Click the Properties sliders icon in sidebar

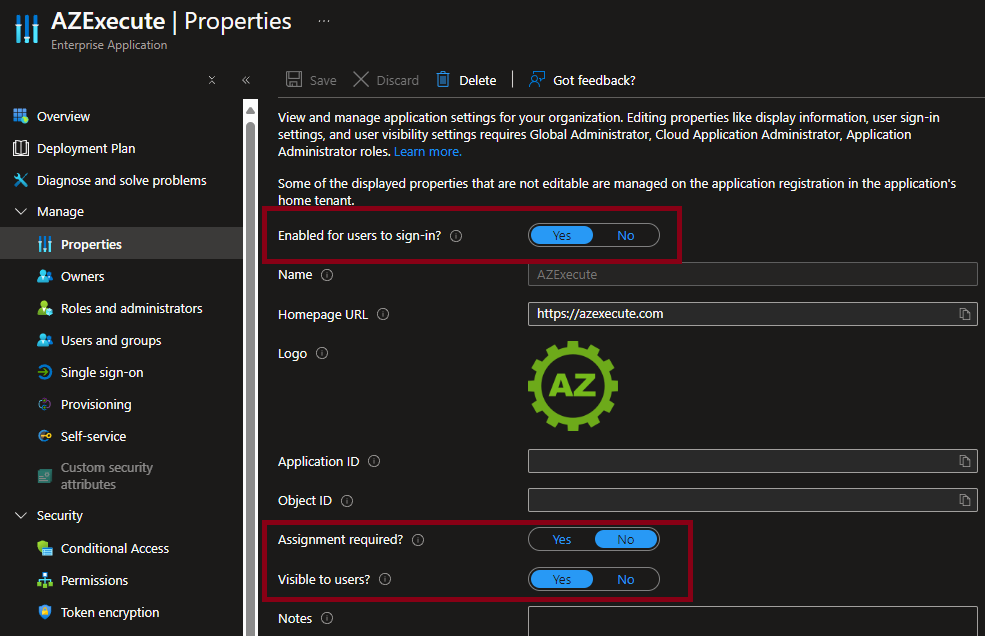point(45,244)
